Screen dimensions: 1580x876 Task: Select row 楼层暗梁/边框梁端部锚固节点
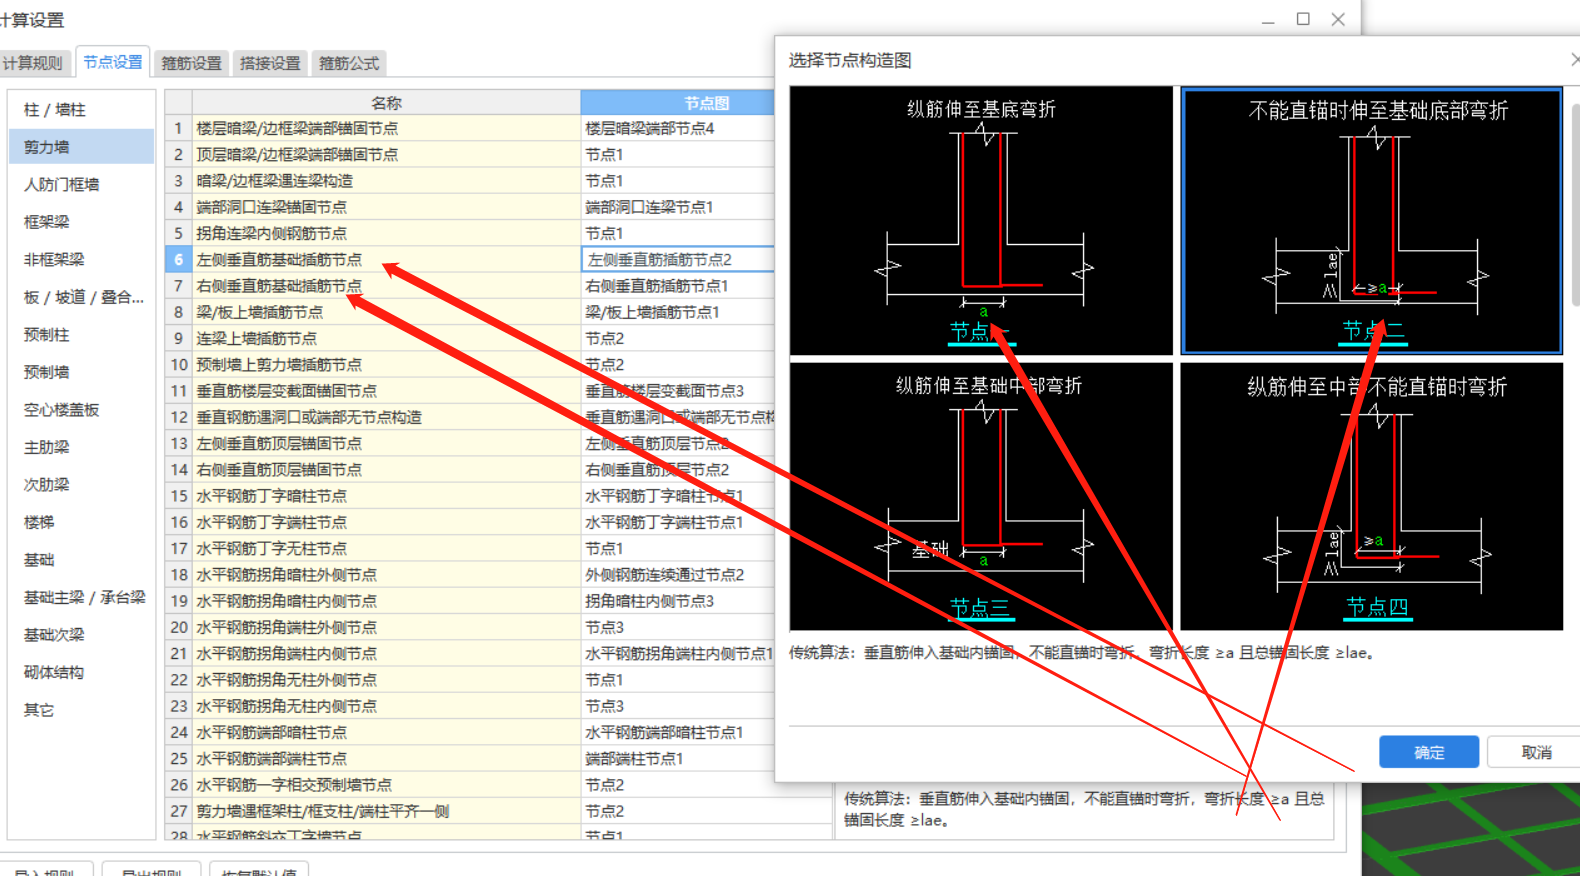(386, 129)
